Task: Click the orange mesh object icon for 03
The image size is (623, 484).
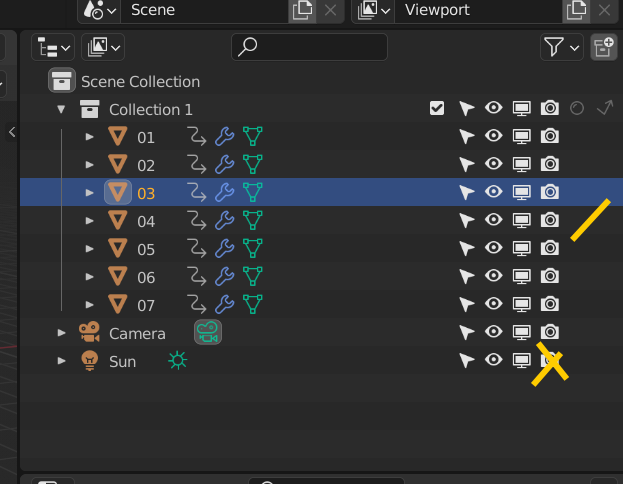Action: click(x=118, y=192)
